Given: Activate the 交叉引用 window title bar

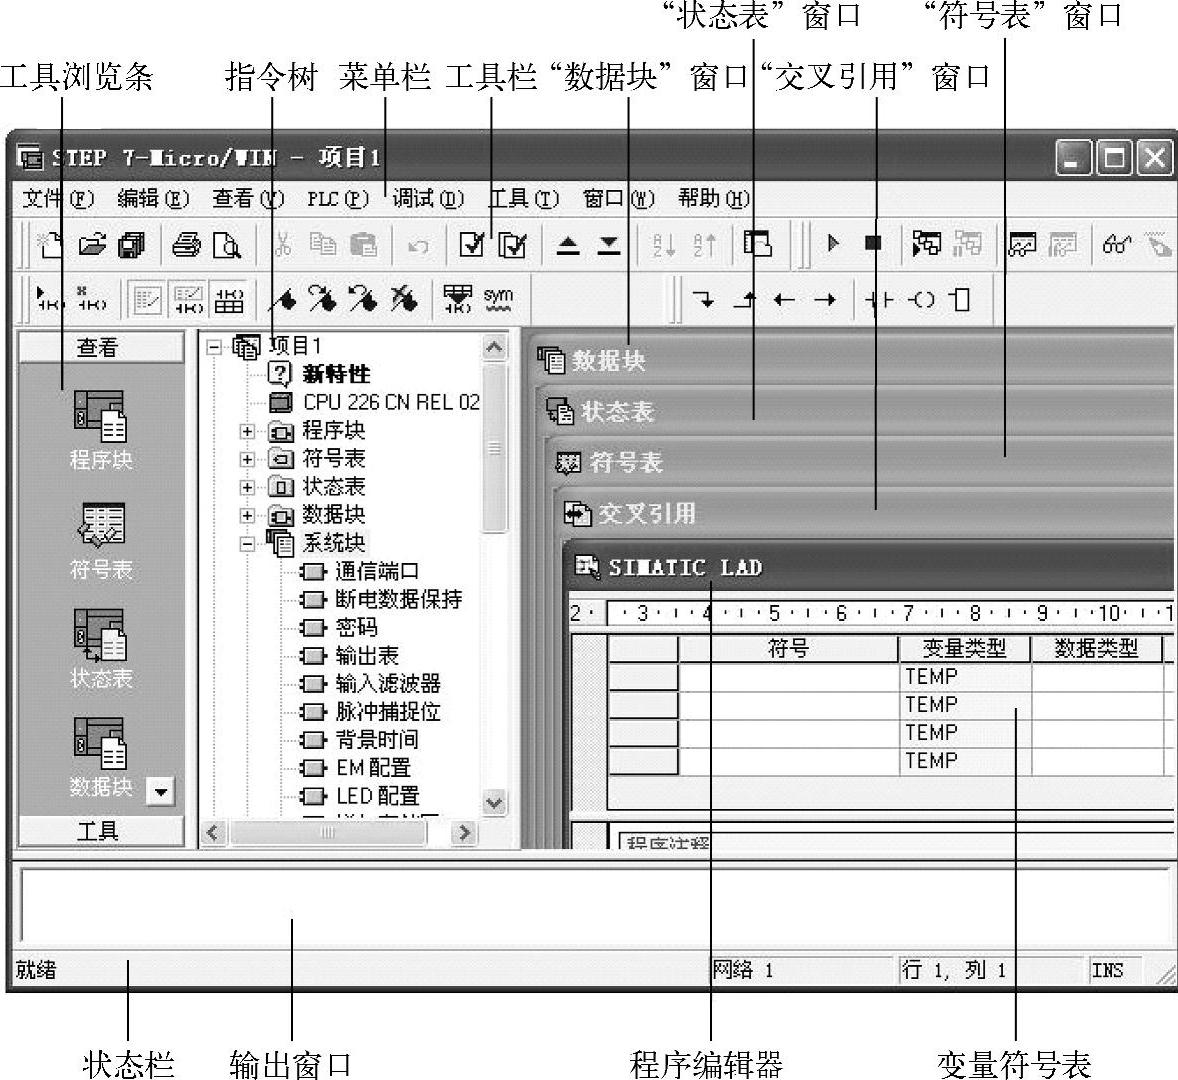Looking at the screenshot, I should pos(867,513).
